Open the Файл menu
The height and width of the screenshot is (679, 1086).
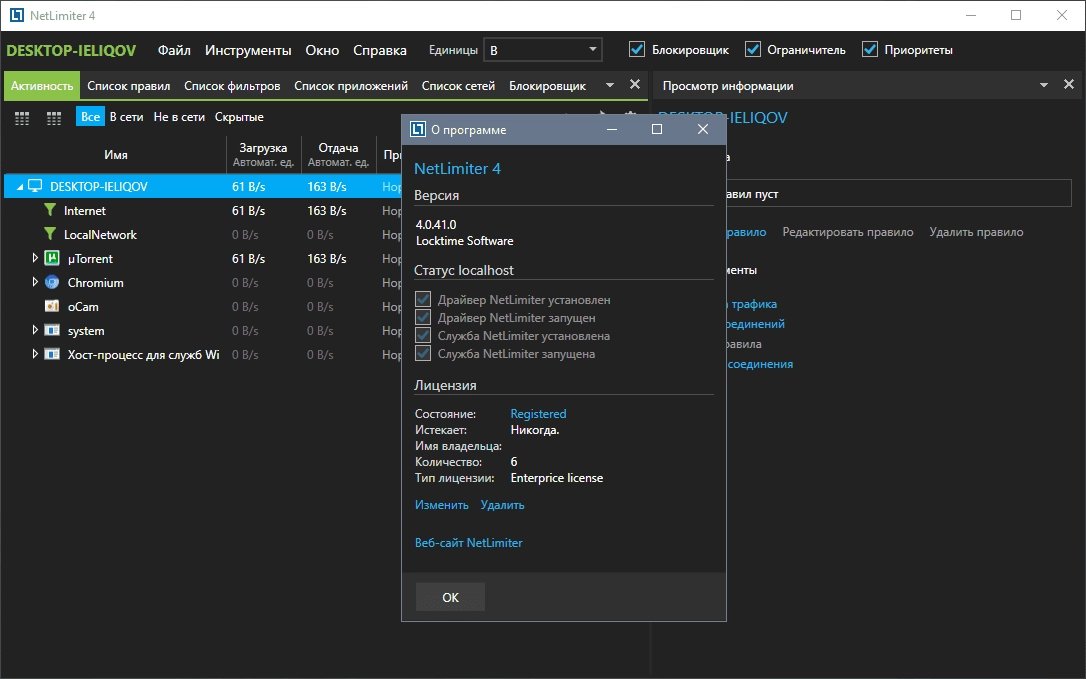(x=174, y=50)
